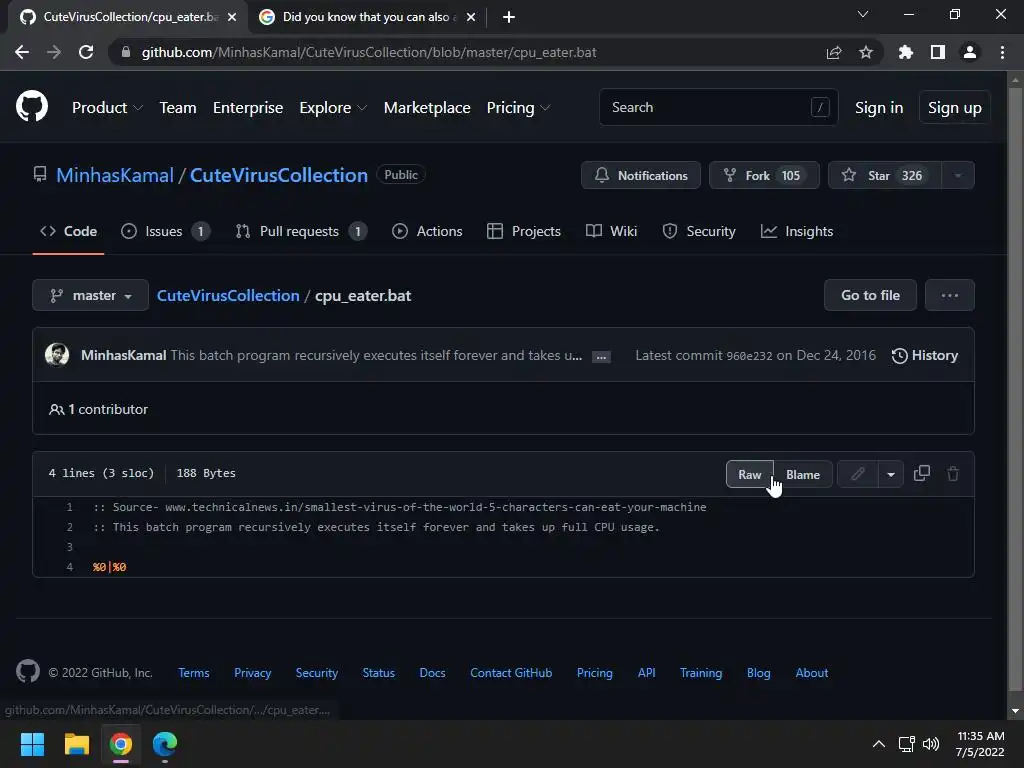Open MinhasKamal owner link
The width and height of the screenshot is (1024, 768).
click(x=115, y=175)
